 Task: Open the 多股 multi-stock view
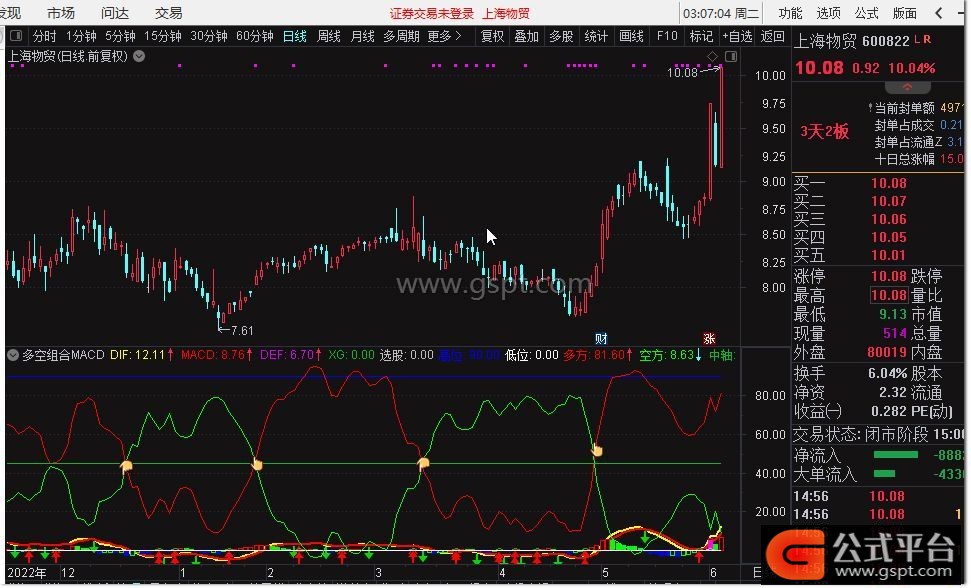(x=561, y=37)
